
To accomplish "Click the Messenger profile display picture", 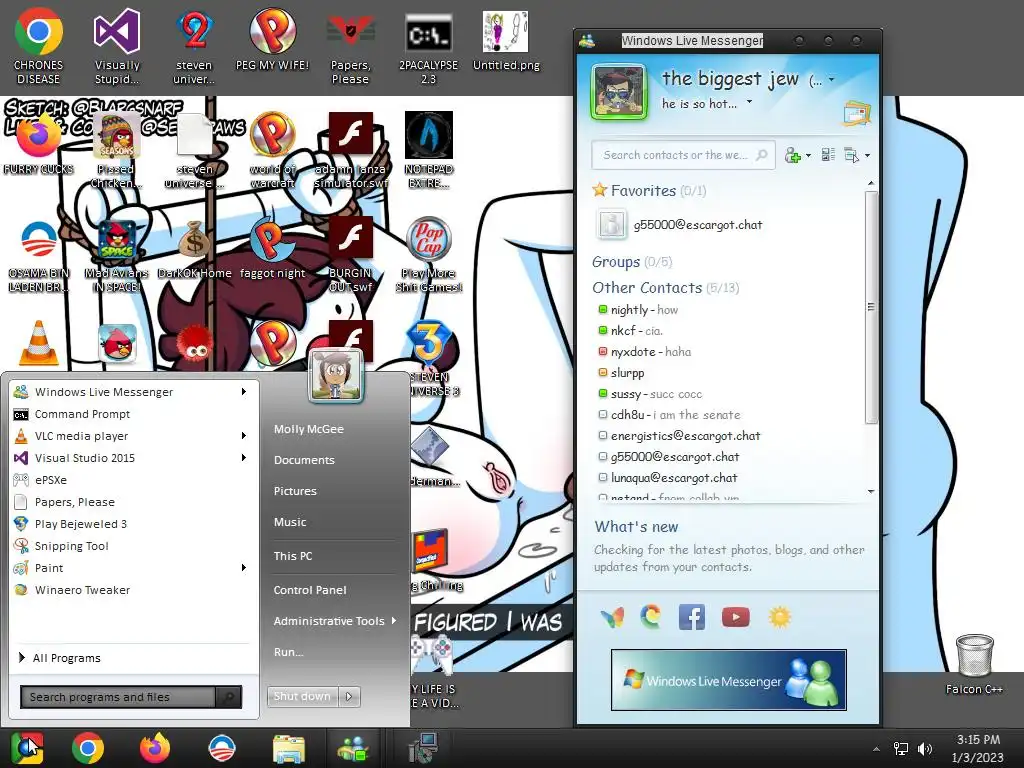I will 618,92.
